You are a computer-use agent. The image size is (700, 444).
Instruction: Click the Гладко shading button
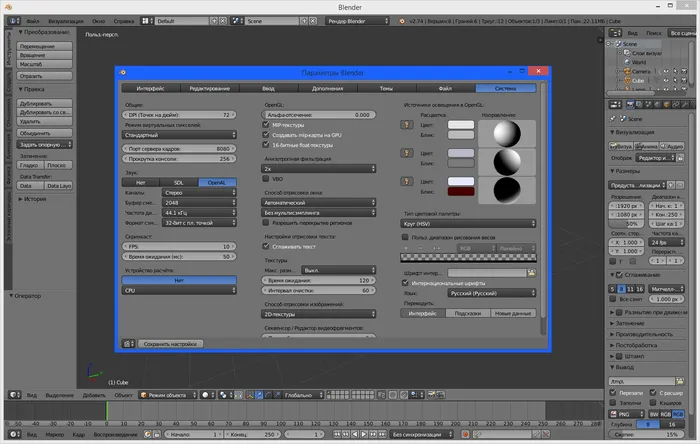pos(29,165)
